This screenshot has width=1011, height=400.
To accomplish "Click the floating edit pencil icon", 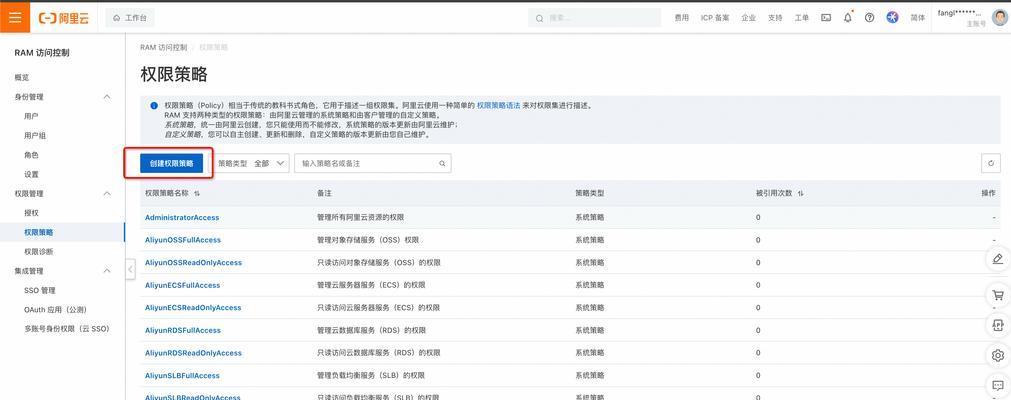I will point(998,259).
